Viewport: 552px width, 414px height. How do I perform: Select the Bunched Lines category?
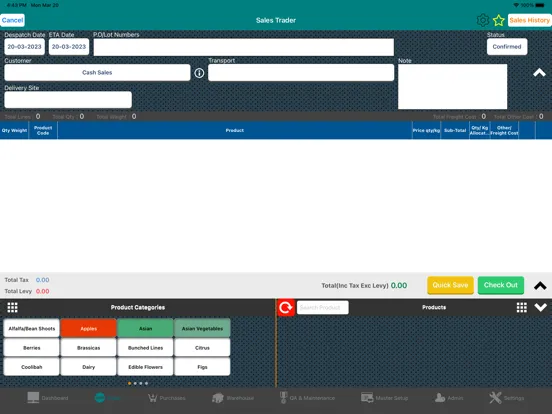[x=145, y=348]
